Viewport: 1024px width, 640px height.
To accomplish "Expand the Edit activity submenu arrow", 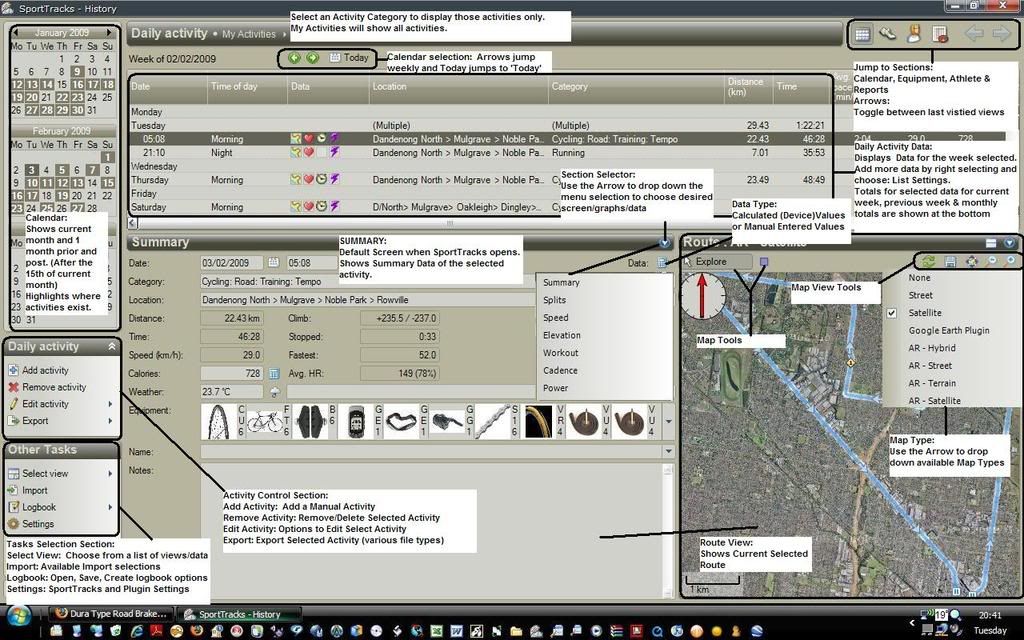I will point(110,404).
